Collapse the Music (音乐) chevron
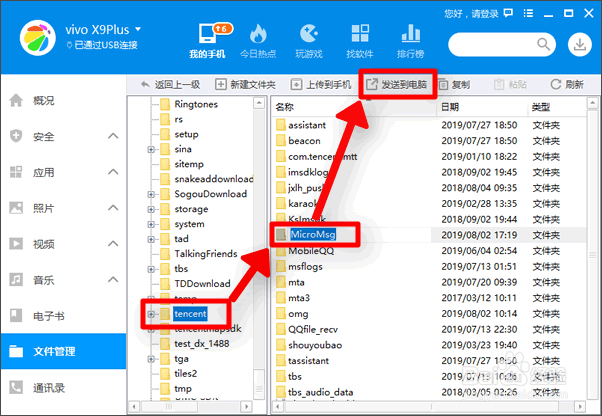This screenshot has height=416, width=602. 113,280
